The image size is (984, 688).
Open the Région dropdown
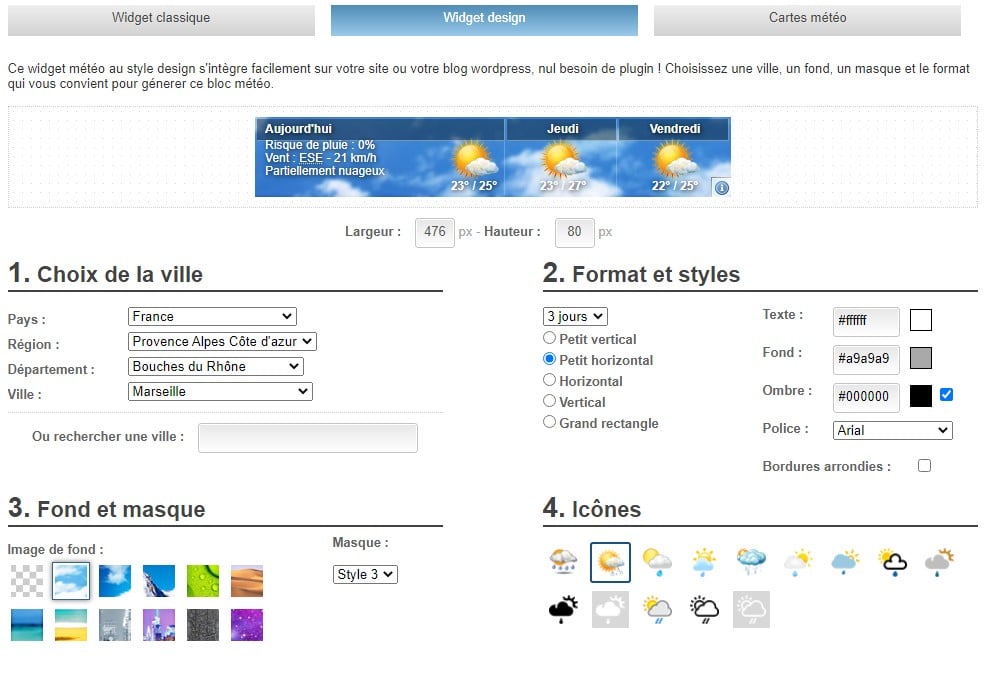coord(222,341)
